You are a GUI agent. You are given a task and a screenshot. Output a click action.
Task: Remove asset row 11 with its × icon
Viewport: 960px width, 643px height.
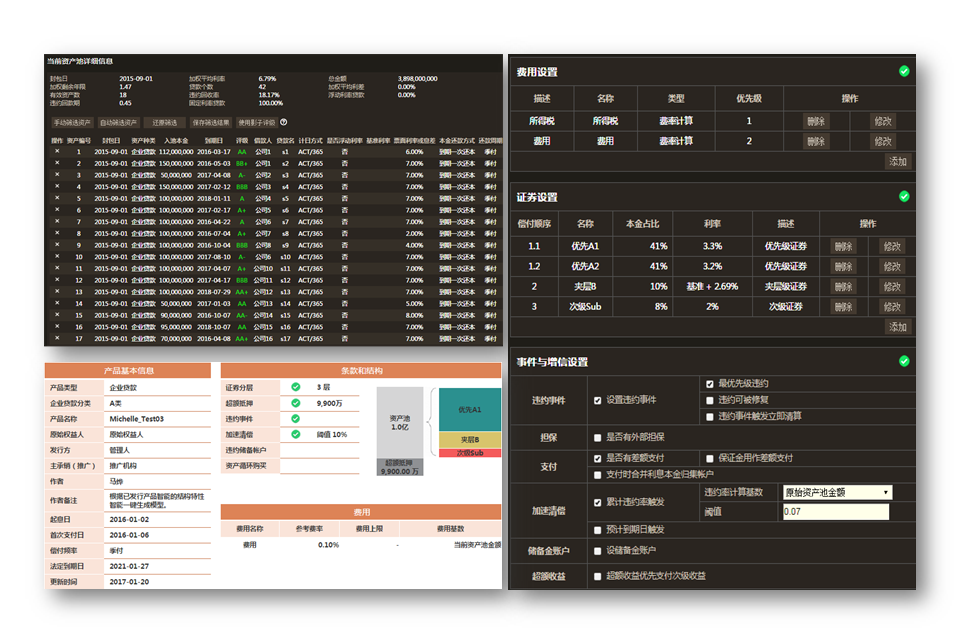(57, 268)
